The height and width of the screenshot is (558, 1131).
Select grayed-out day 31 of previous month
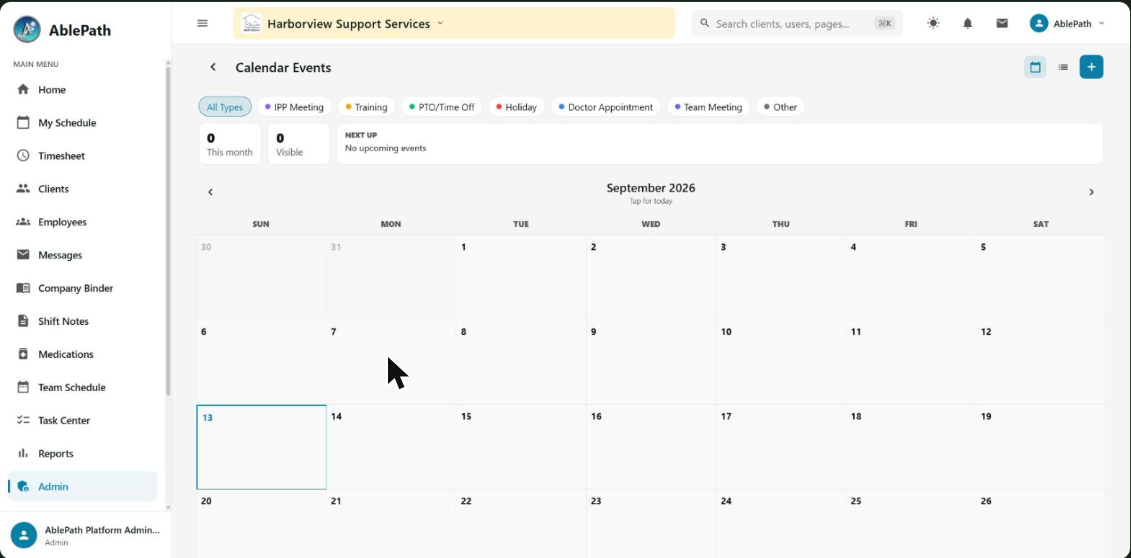coord(391,278)
